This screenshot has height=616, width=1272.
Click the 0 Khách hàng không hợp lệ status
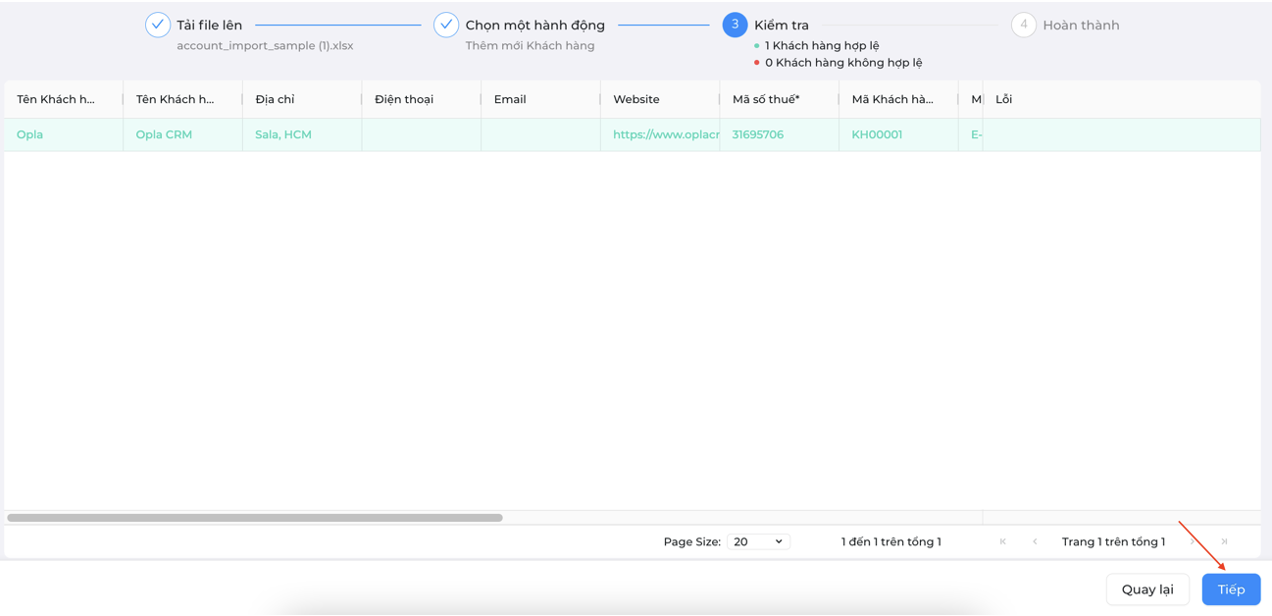click(x=844, y=62)
